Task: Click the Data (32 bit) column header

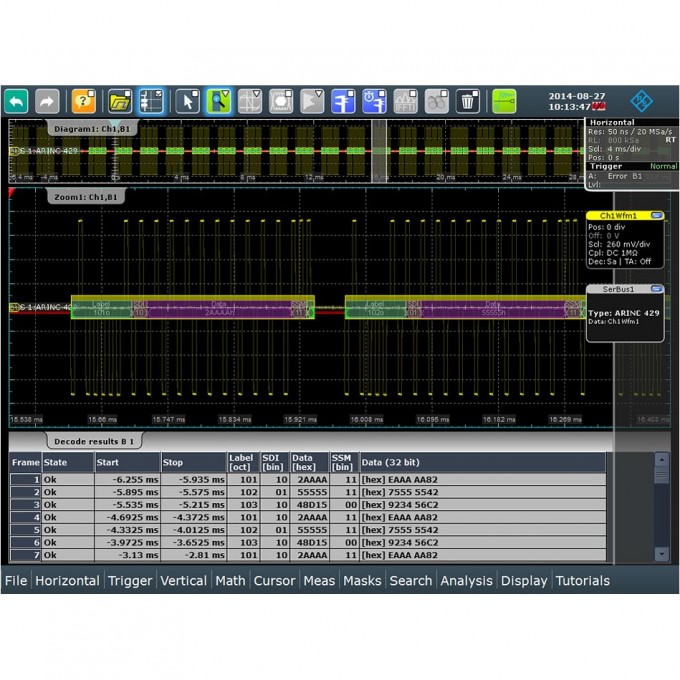Action: coord(483,462)
